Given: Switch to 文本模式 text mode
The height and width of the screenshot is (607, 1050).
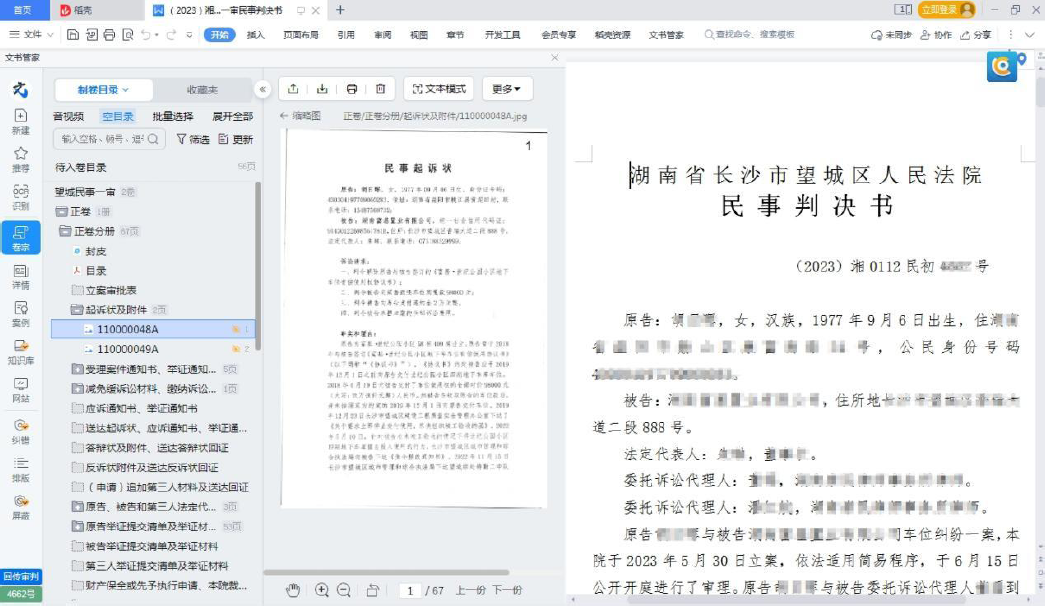Looking at the screenshot, I should [x=438, y=89].
